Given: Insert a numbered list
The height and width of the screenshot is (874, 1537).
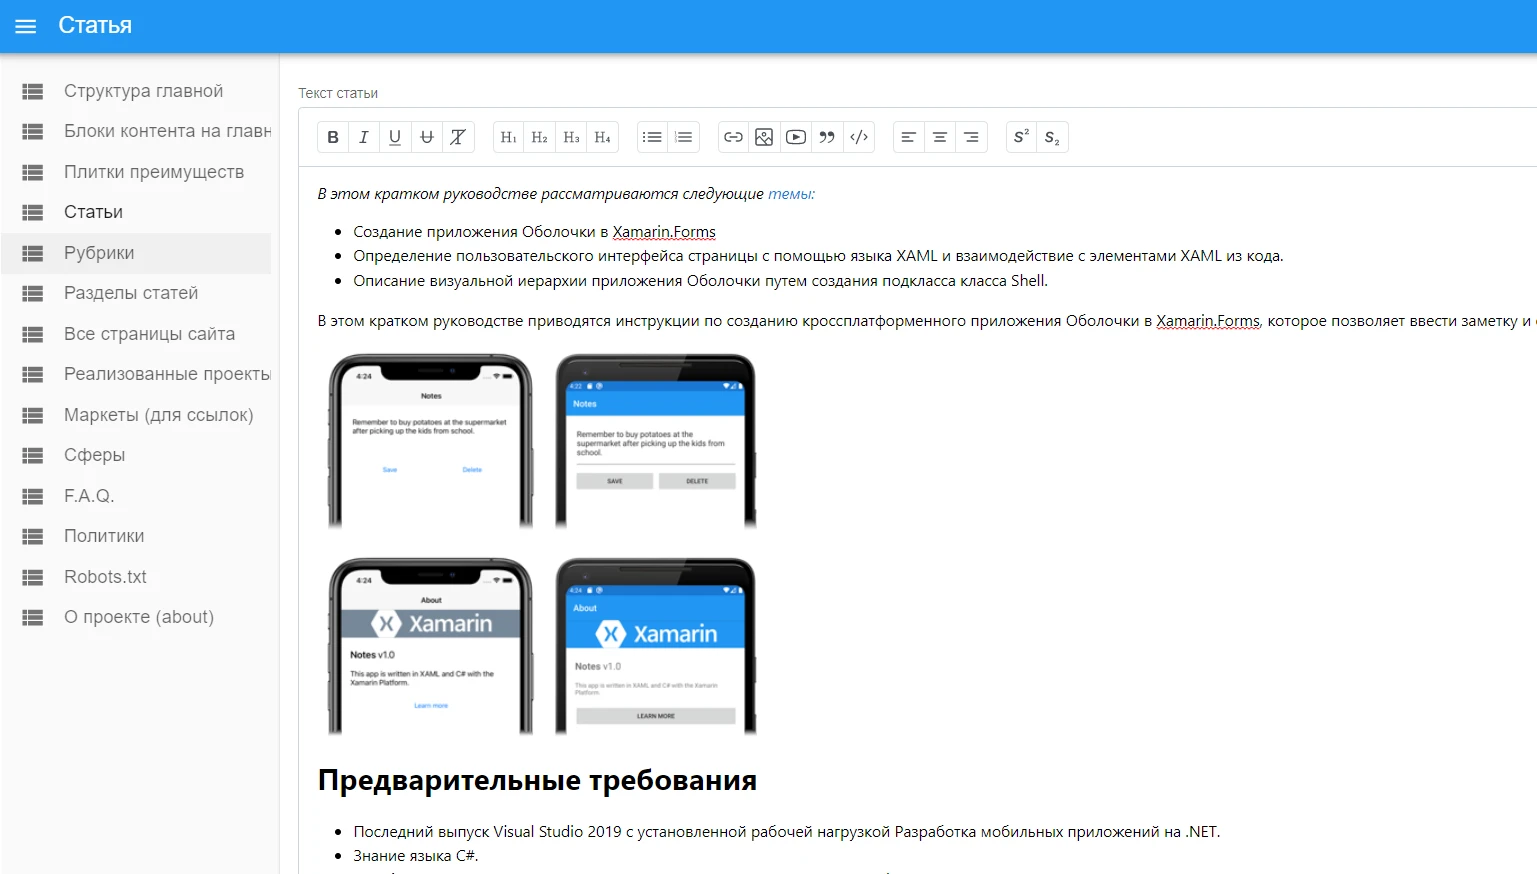Looking at the screenshot, I should click(684, 137).
